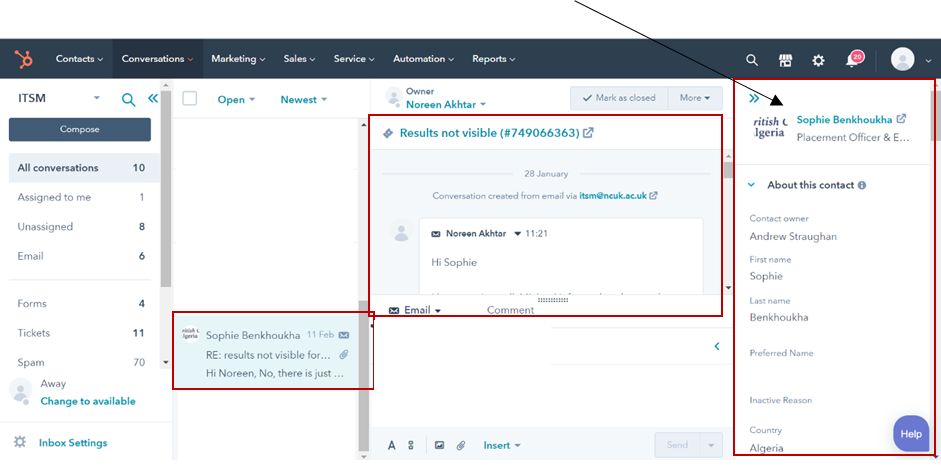Search the ITSM inbox with magnifier icon

pos(128,99)
